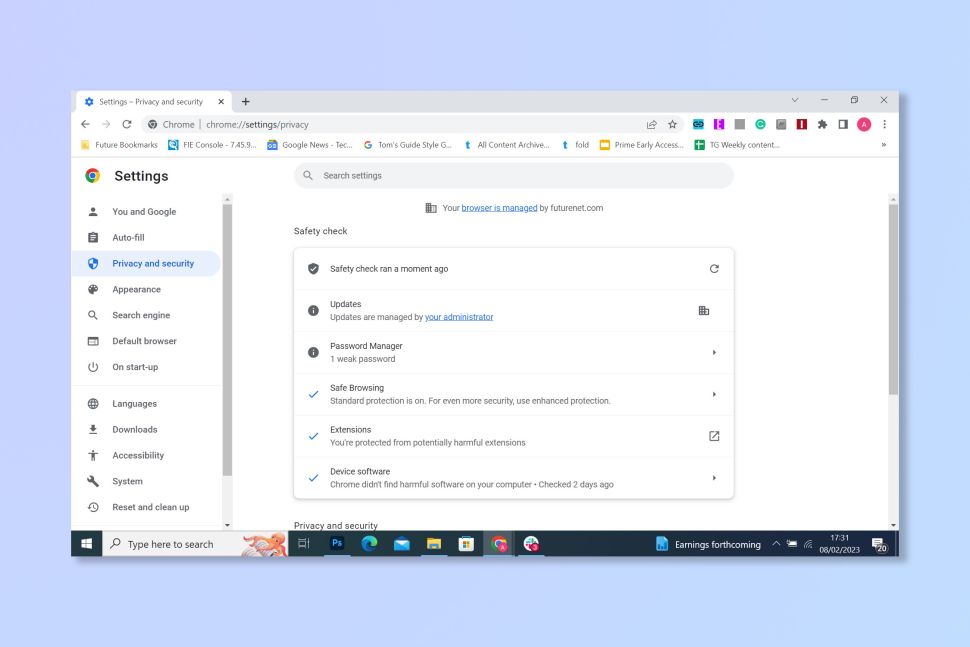Open the 'fold' bookmark
The image size is (970, 647).
pyautogui.click(x=575, y=145)
